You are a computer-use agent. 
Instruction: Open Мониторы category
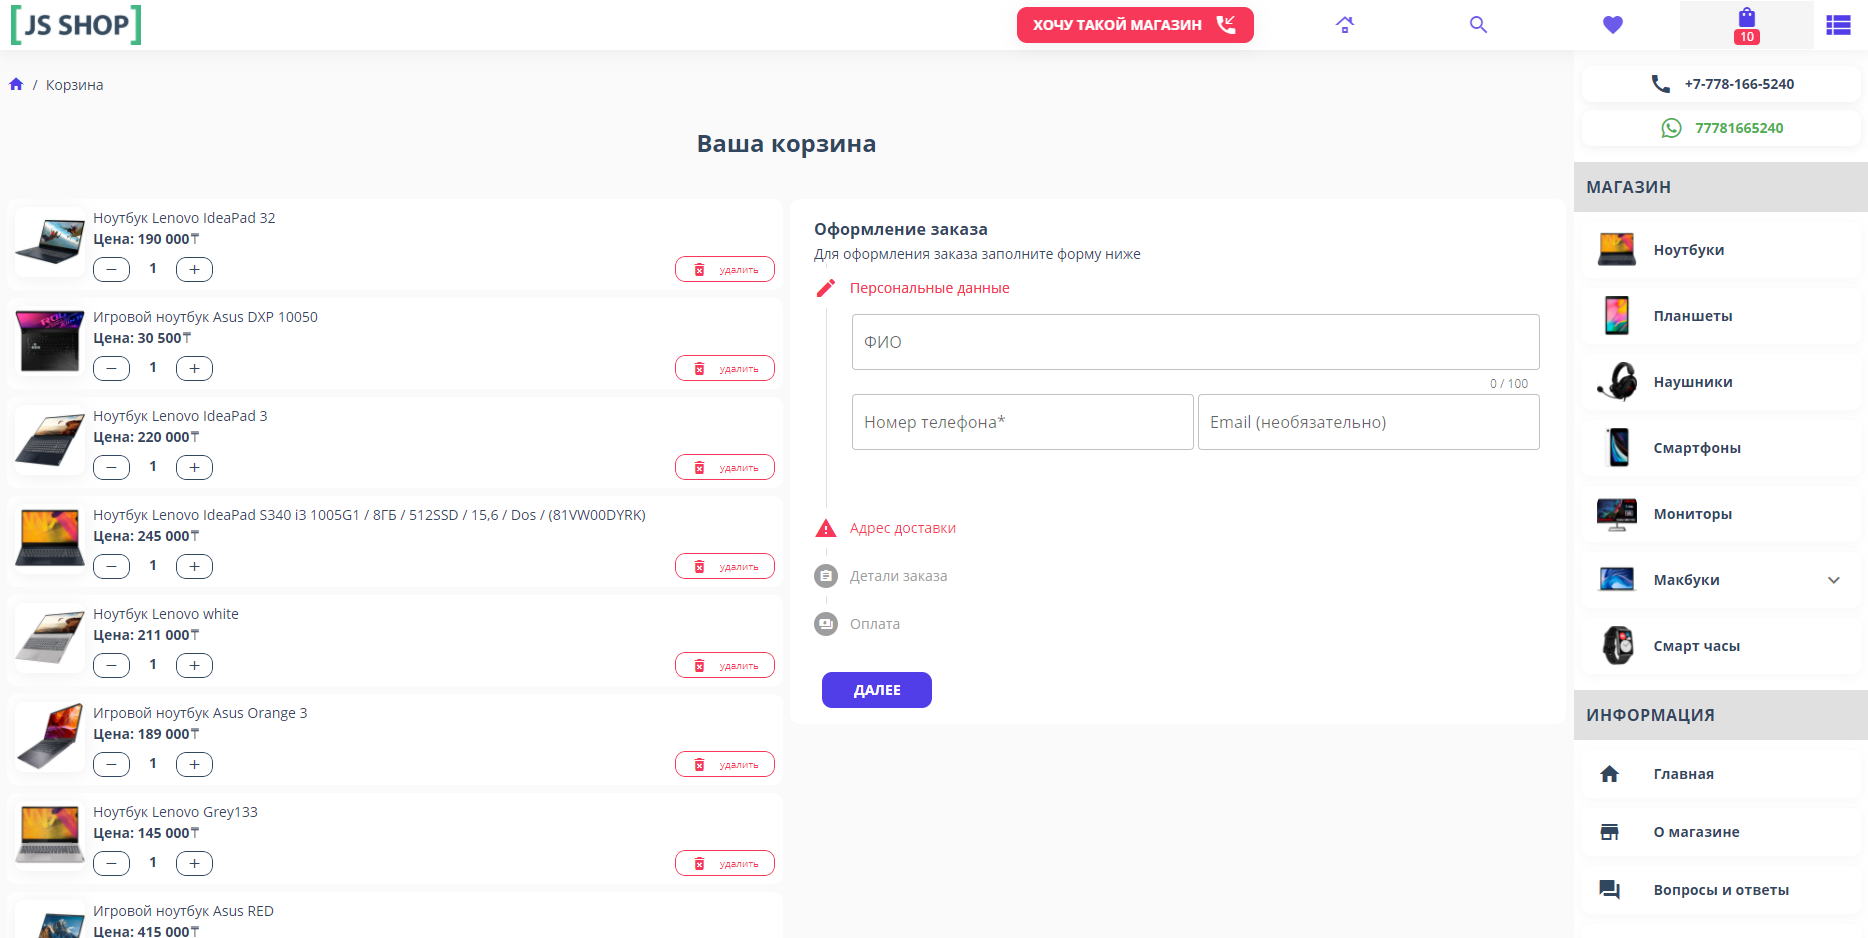[1721, 514]
